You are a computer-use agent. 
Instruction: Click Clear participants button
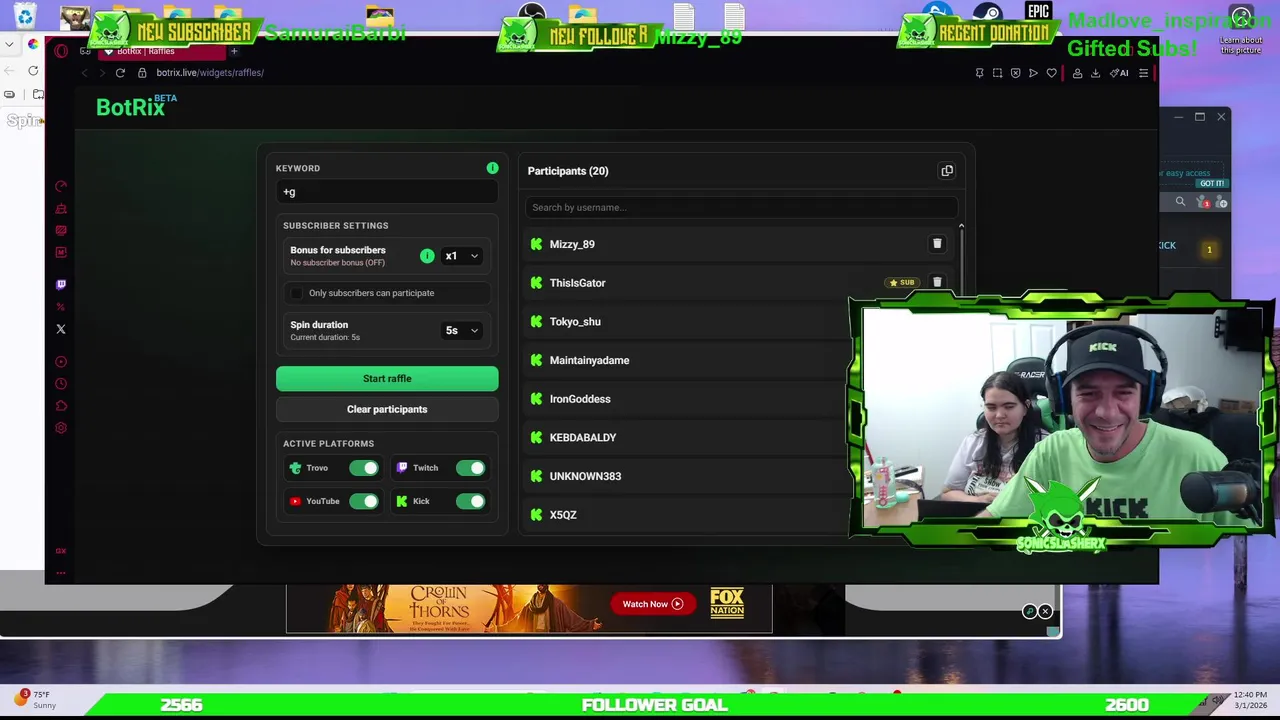coord(387,409)
